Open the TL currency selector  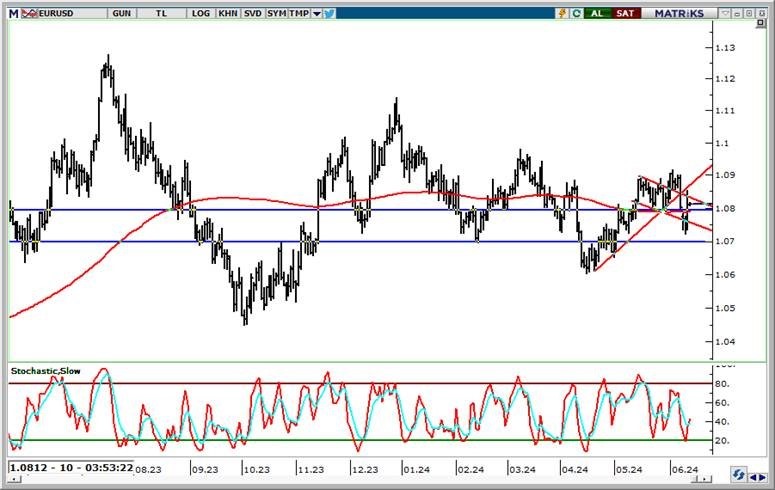coord(162,13)
